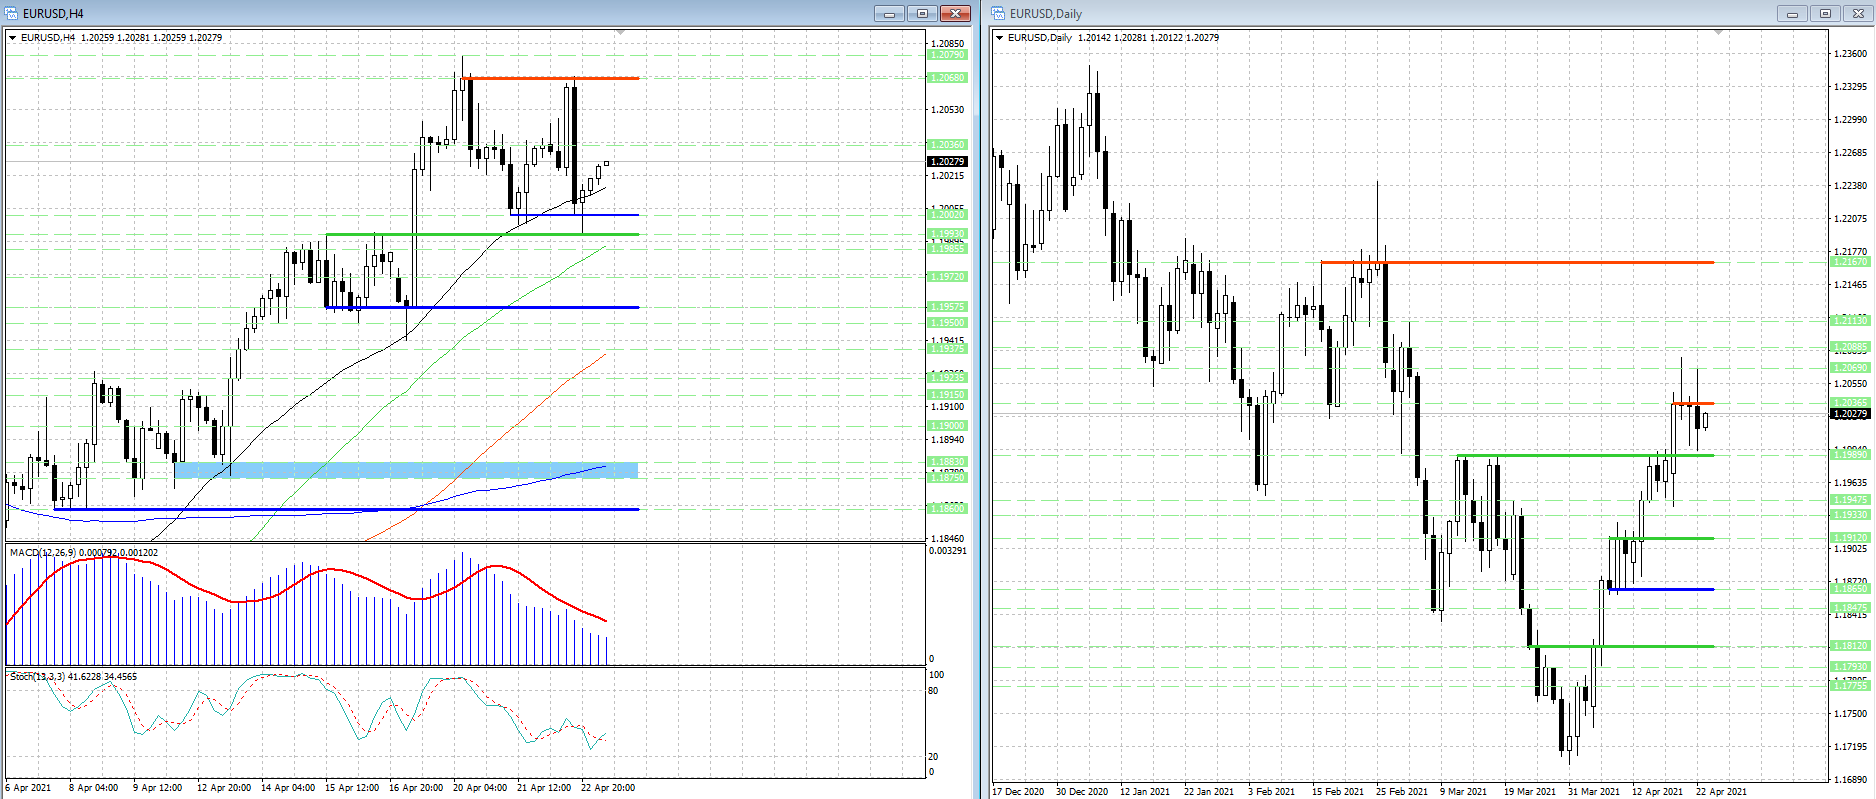The image size is (1876, 799).
Task: Click the EURUSD,H4 window title icon
Action: (13, 13)
